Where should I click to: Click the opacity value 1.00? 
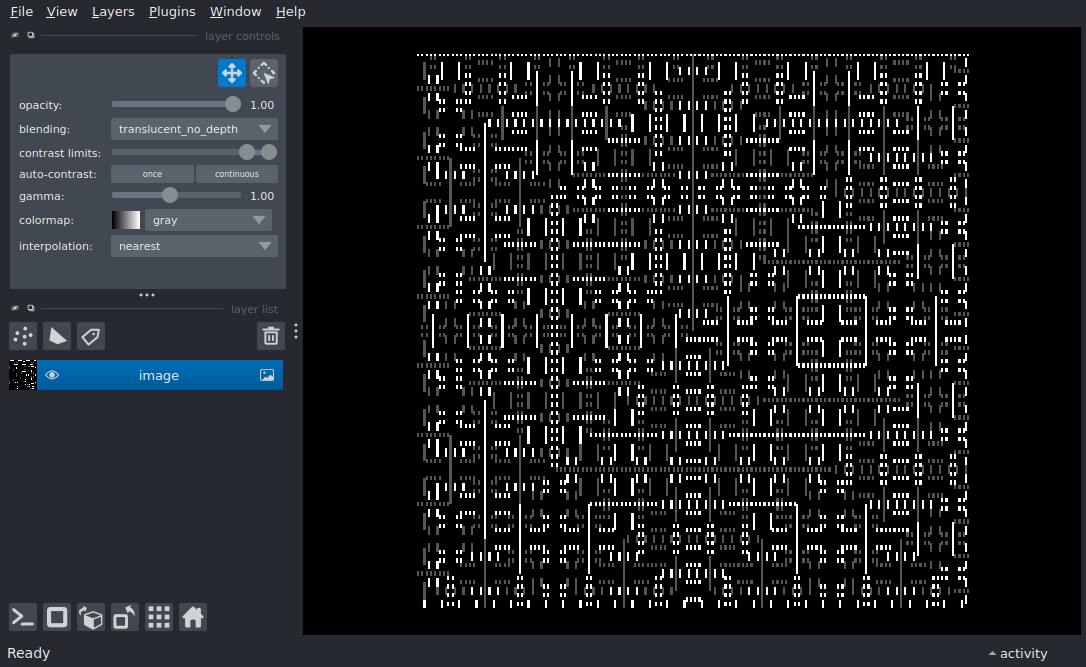click(262, 105)
